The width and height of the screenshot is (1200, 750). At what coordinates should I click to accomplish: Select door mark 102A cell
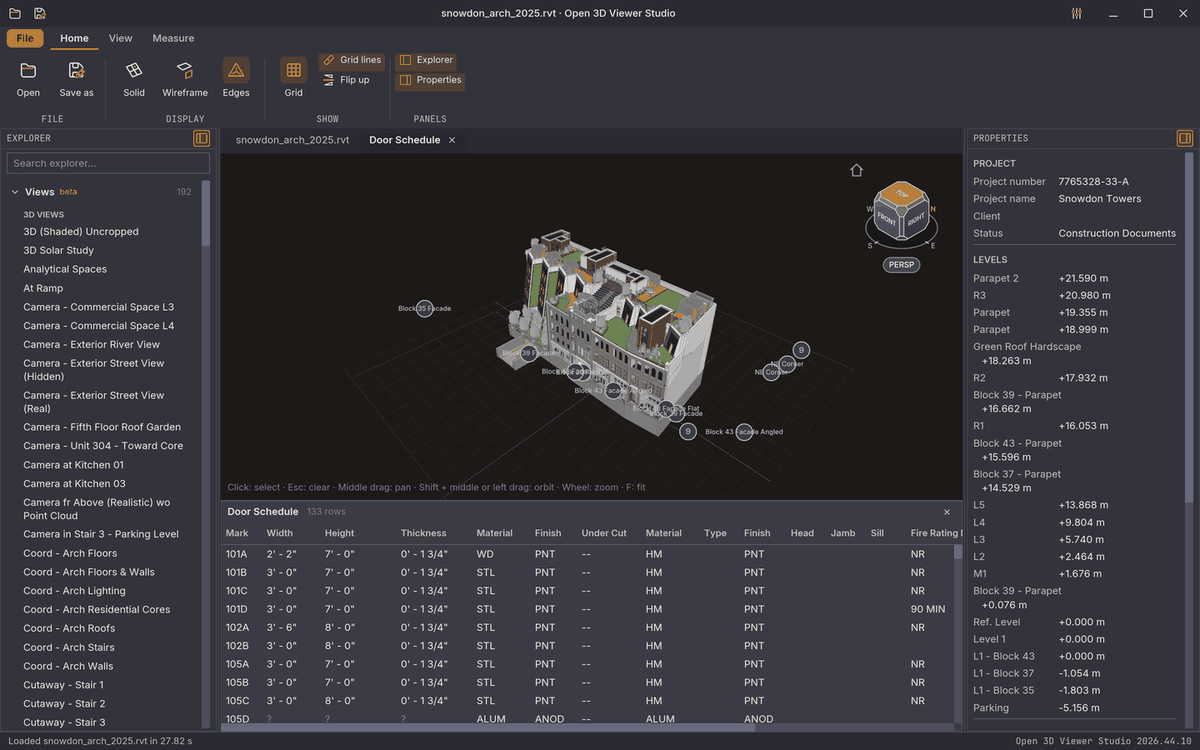coord(237,627)
